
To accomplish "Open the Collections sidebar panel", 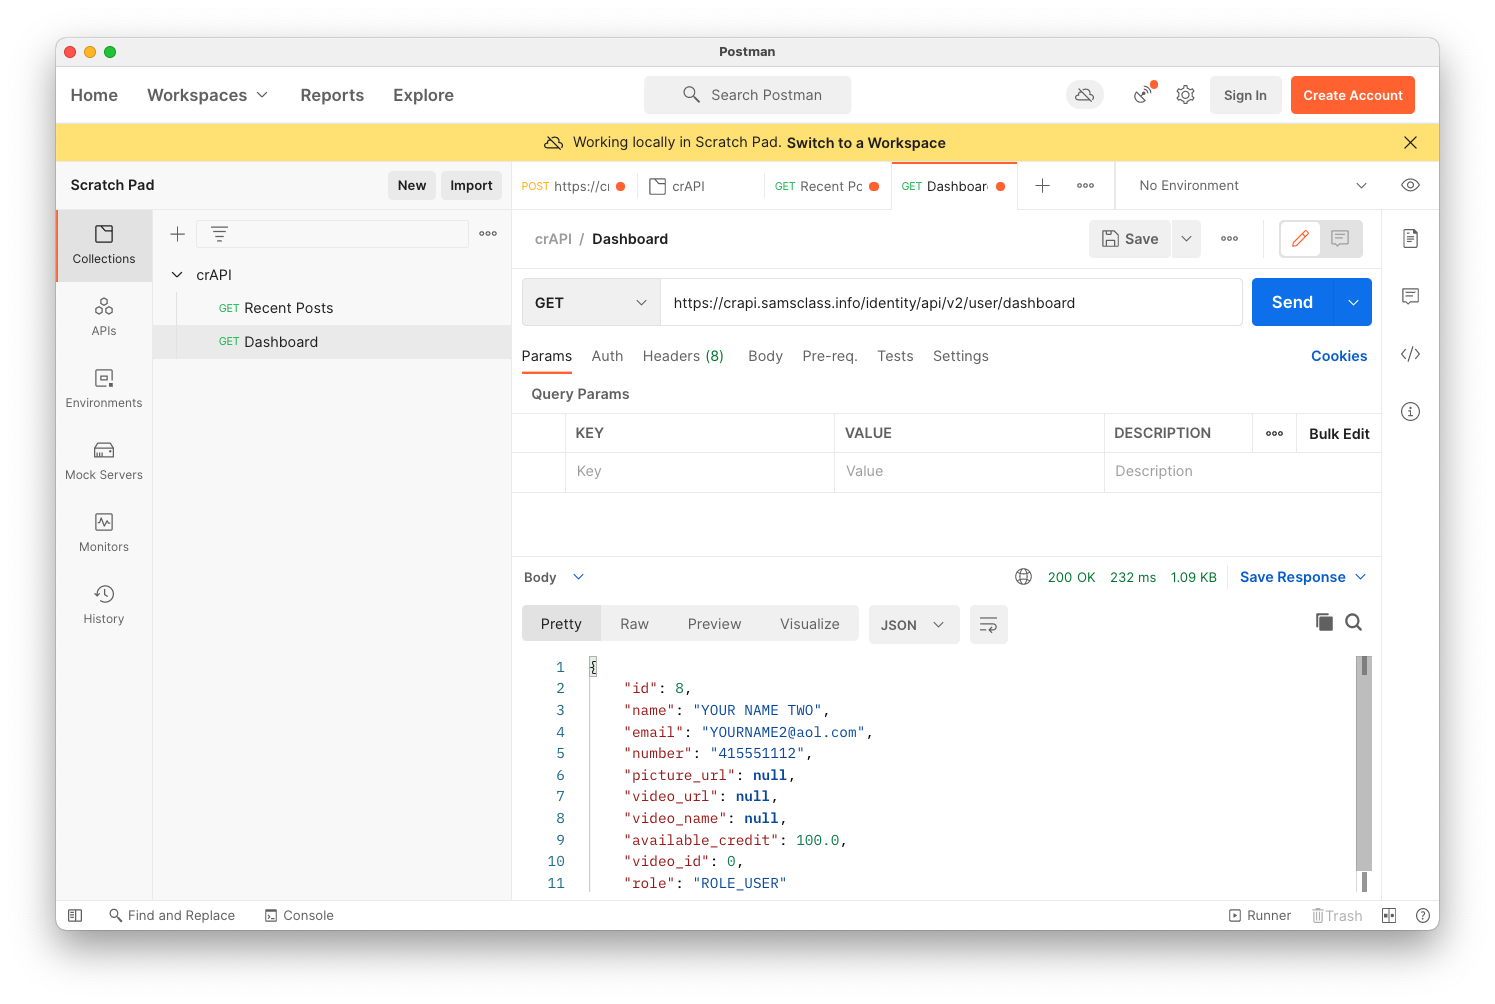I will tap(104, 245).
